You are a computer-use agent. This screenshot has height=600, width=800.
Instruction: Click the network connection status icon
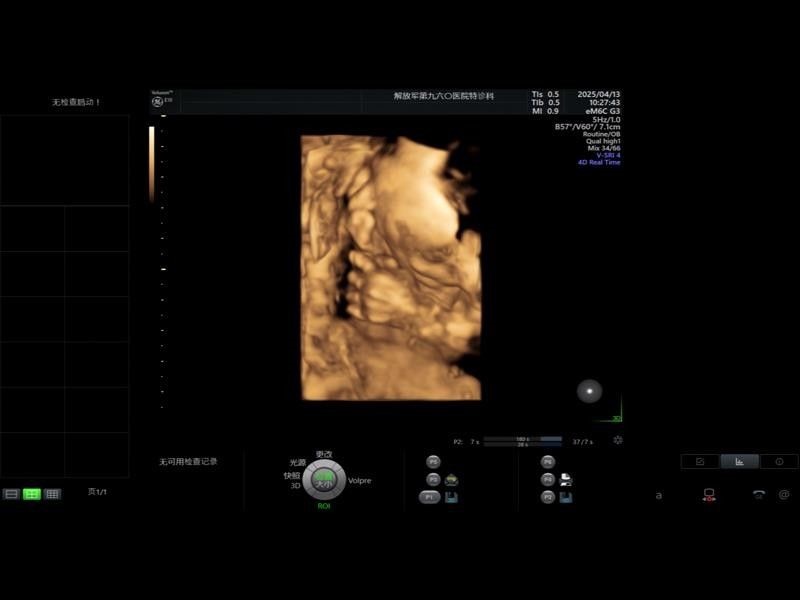[709, 495]
